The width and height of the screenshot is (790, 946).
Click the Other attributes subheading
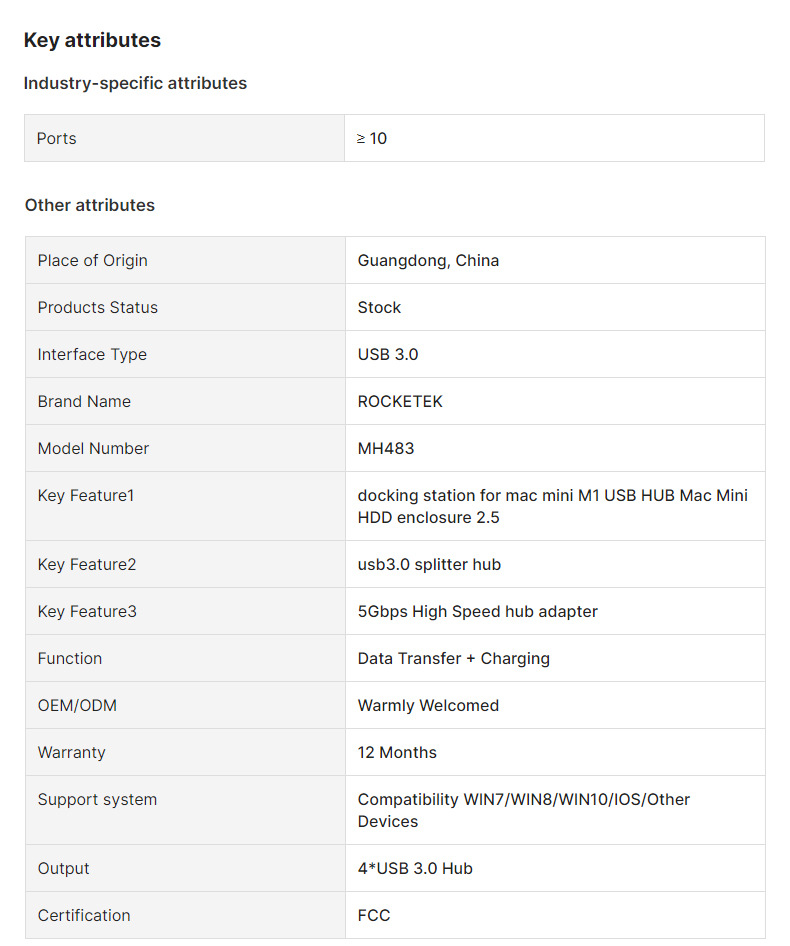[x=90, y=205]
